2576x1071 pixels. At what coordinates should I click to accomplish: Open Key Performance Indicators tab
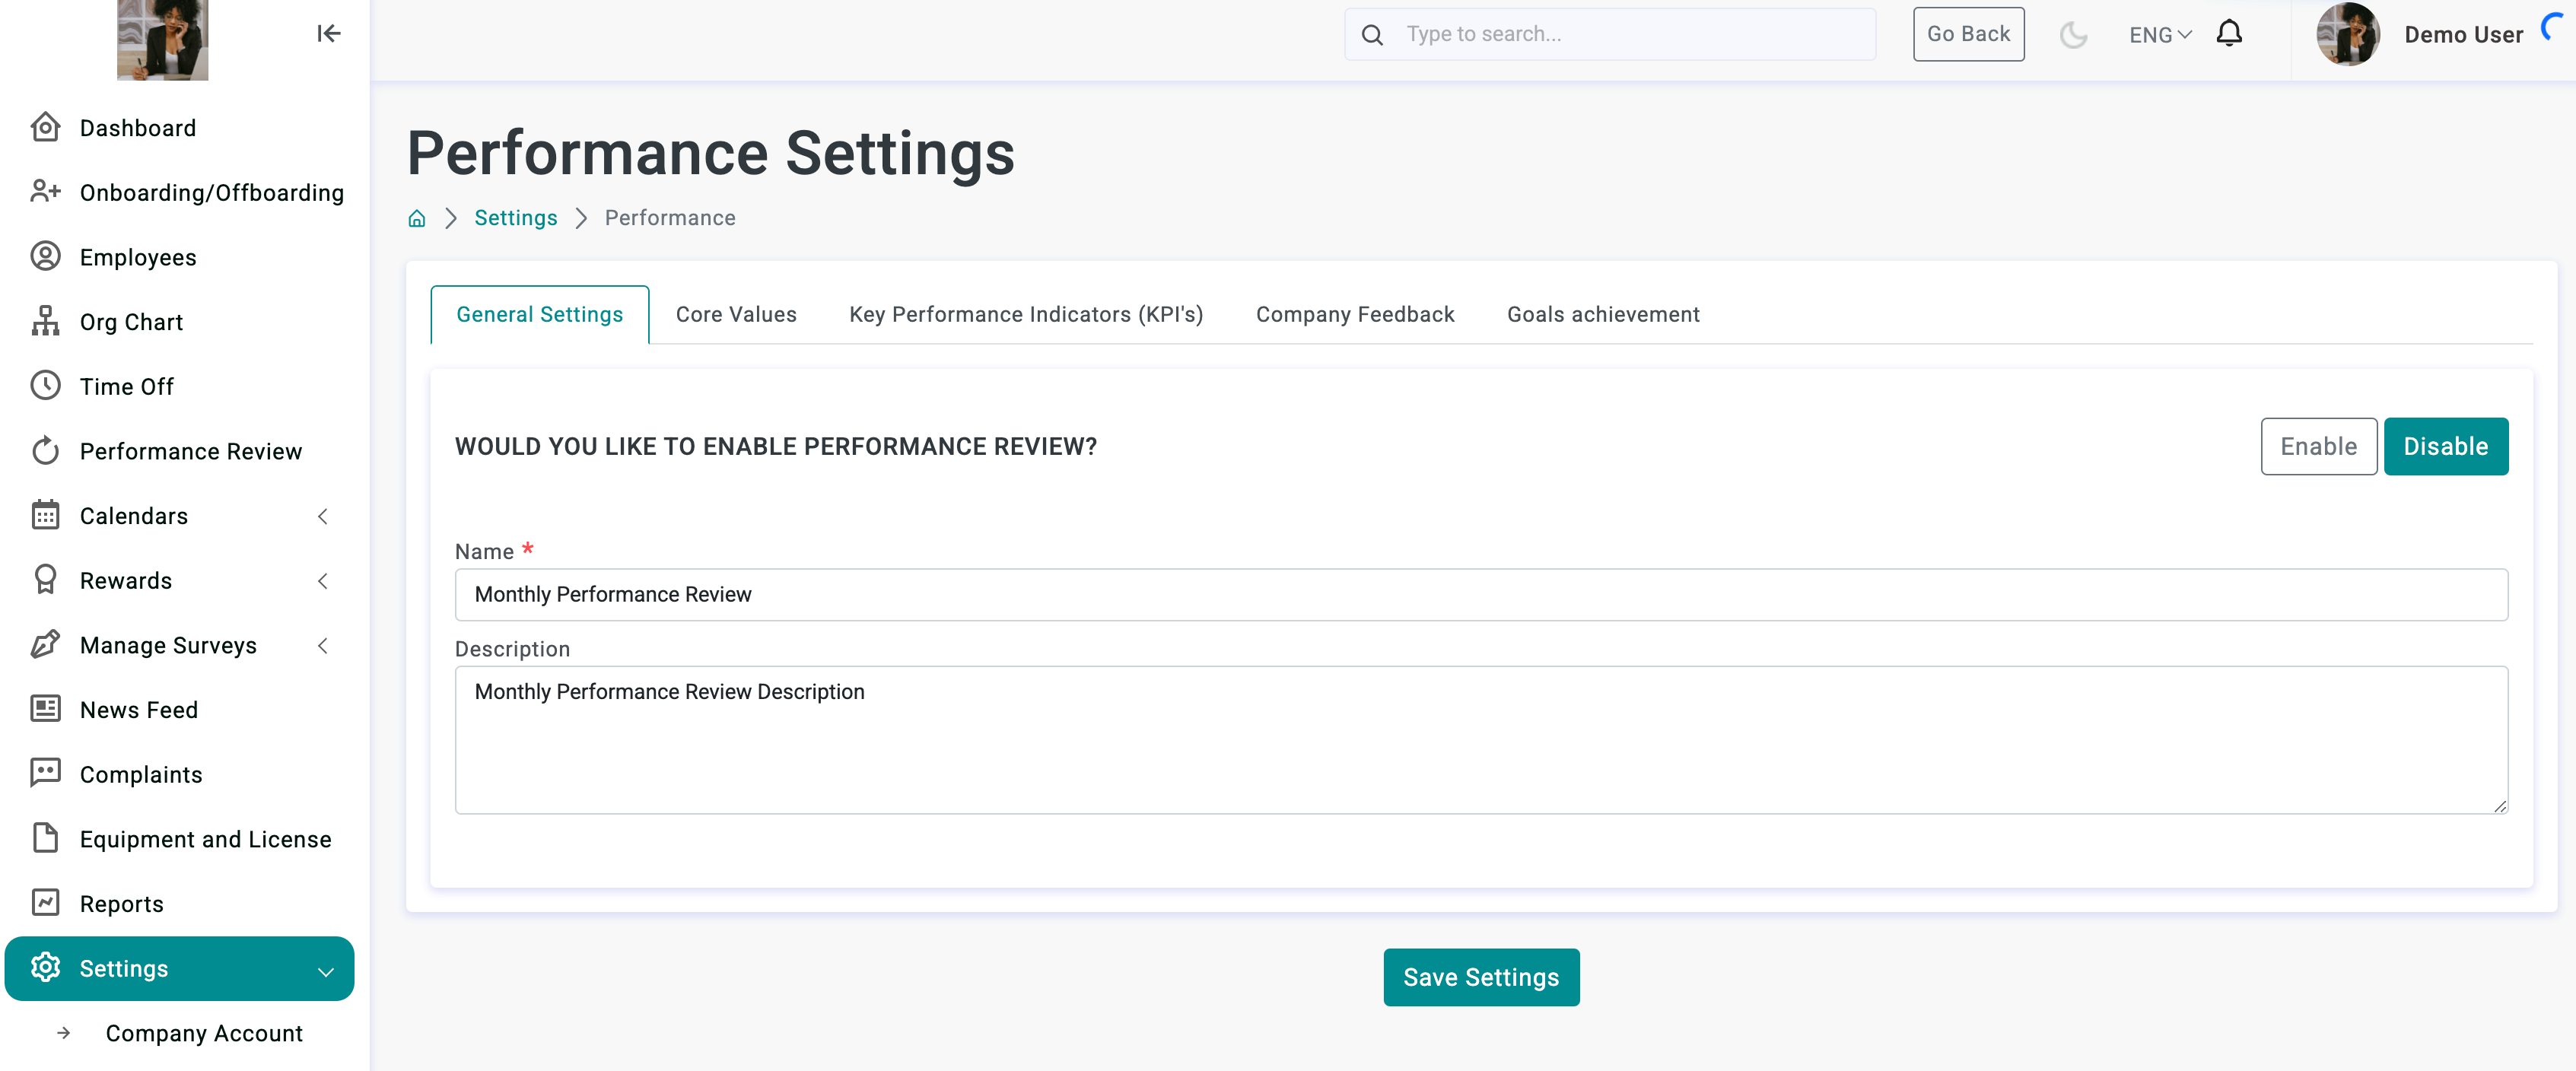1026,314
